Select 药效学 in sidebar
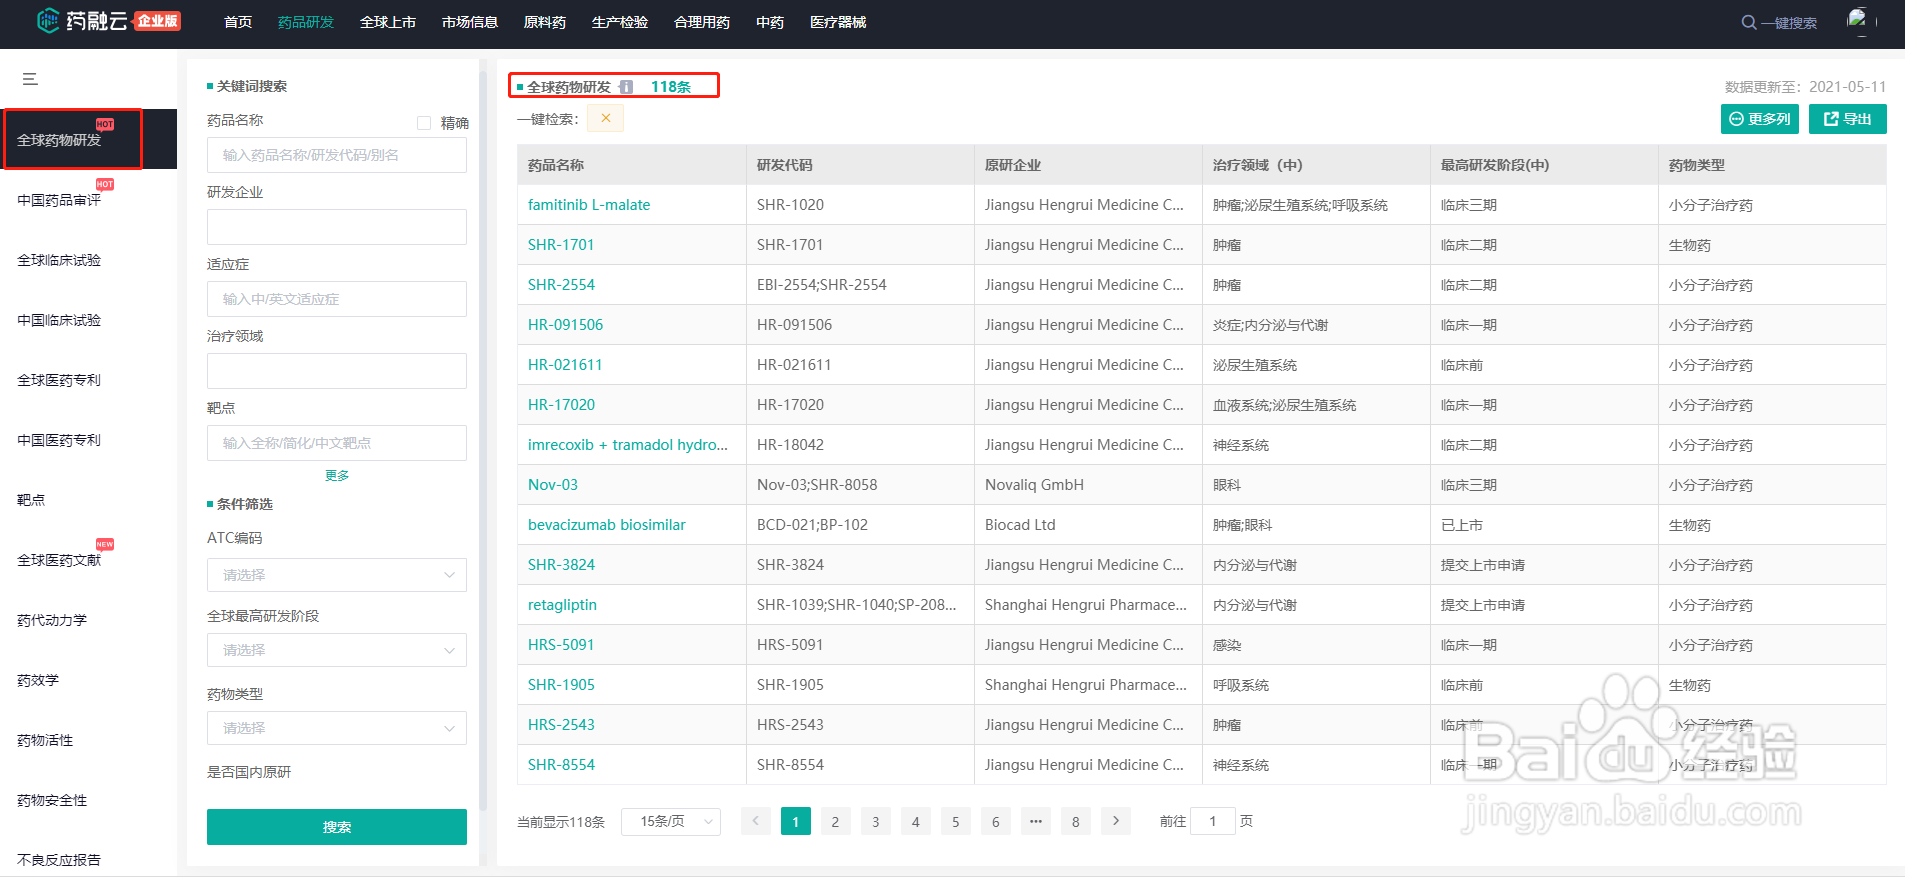Image resolution: width=1905 pixels, height=877 pixels. point(38,680)
